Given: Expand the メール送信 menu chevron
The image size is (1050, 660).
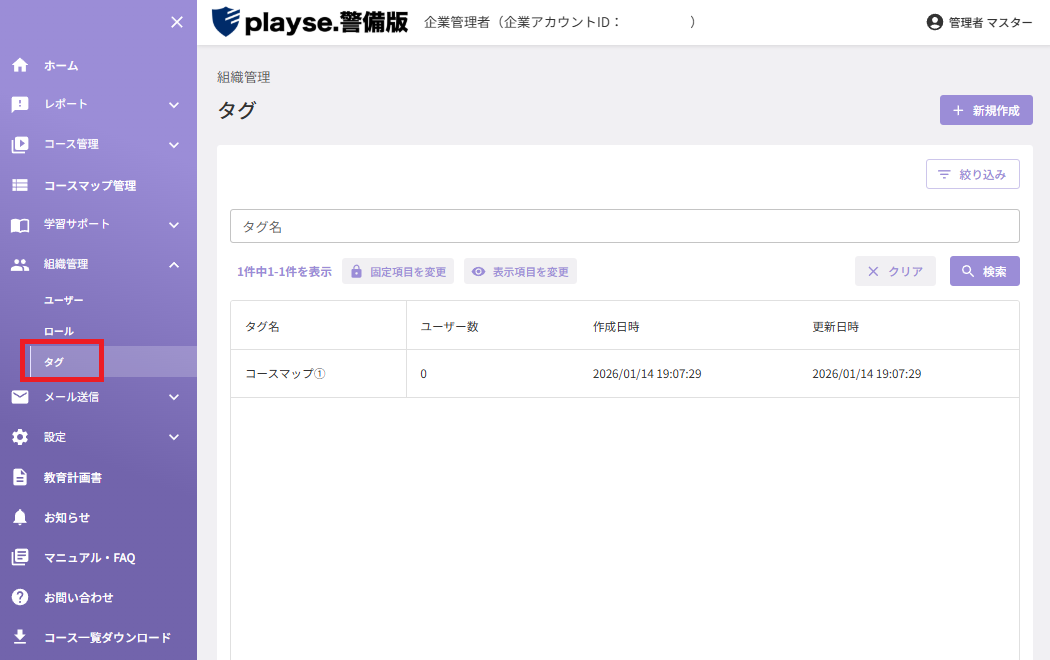Looking at the screenshot, I should (x=174, y=397).
